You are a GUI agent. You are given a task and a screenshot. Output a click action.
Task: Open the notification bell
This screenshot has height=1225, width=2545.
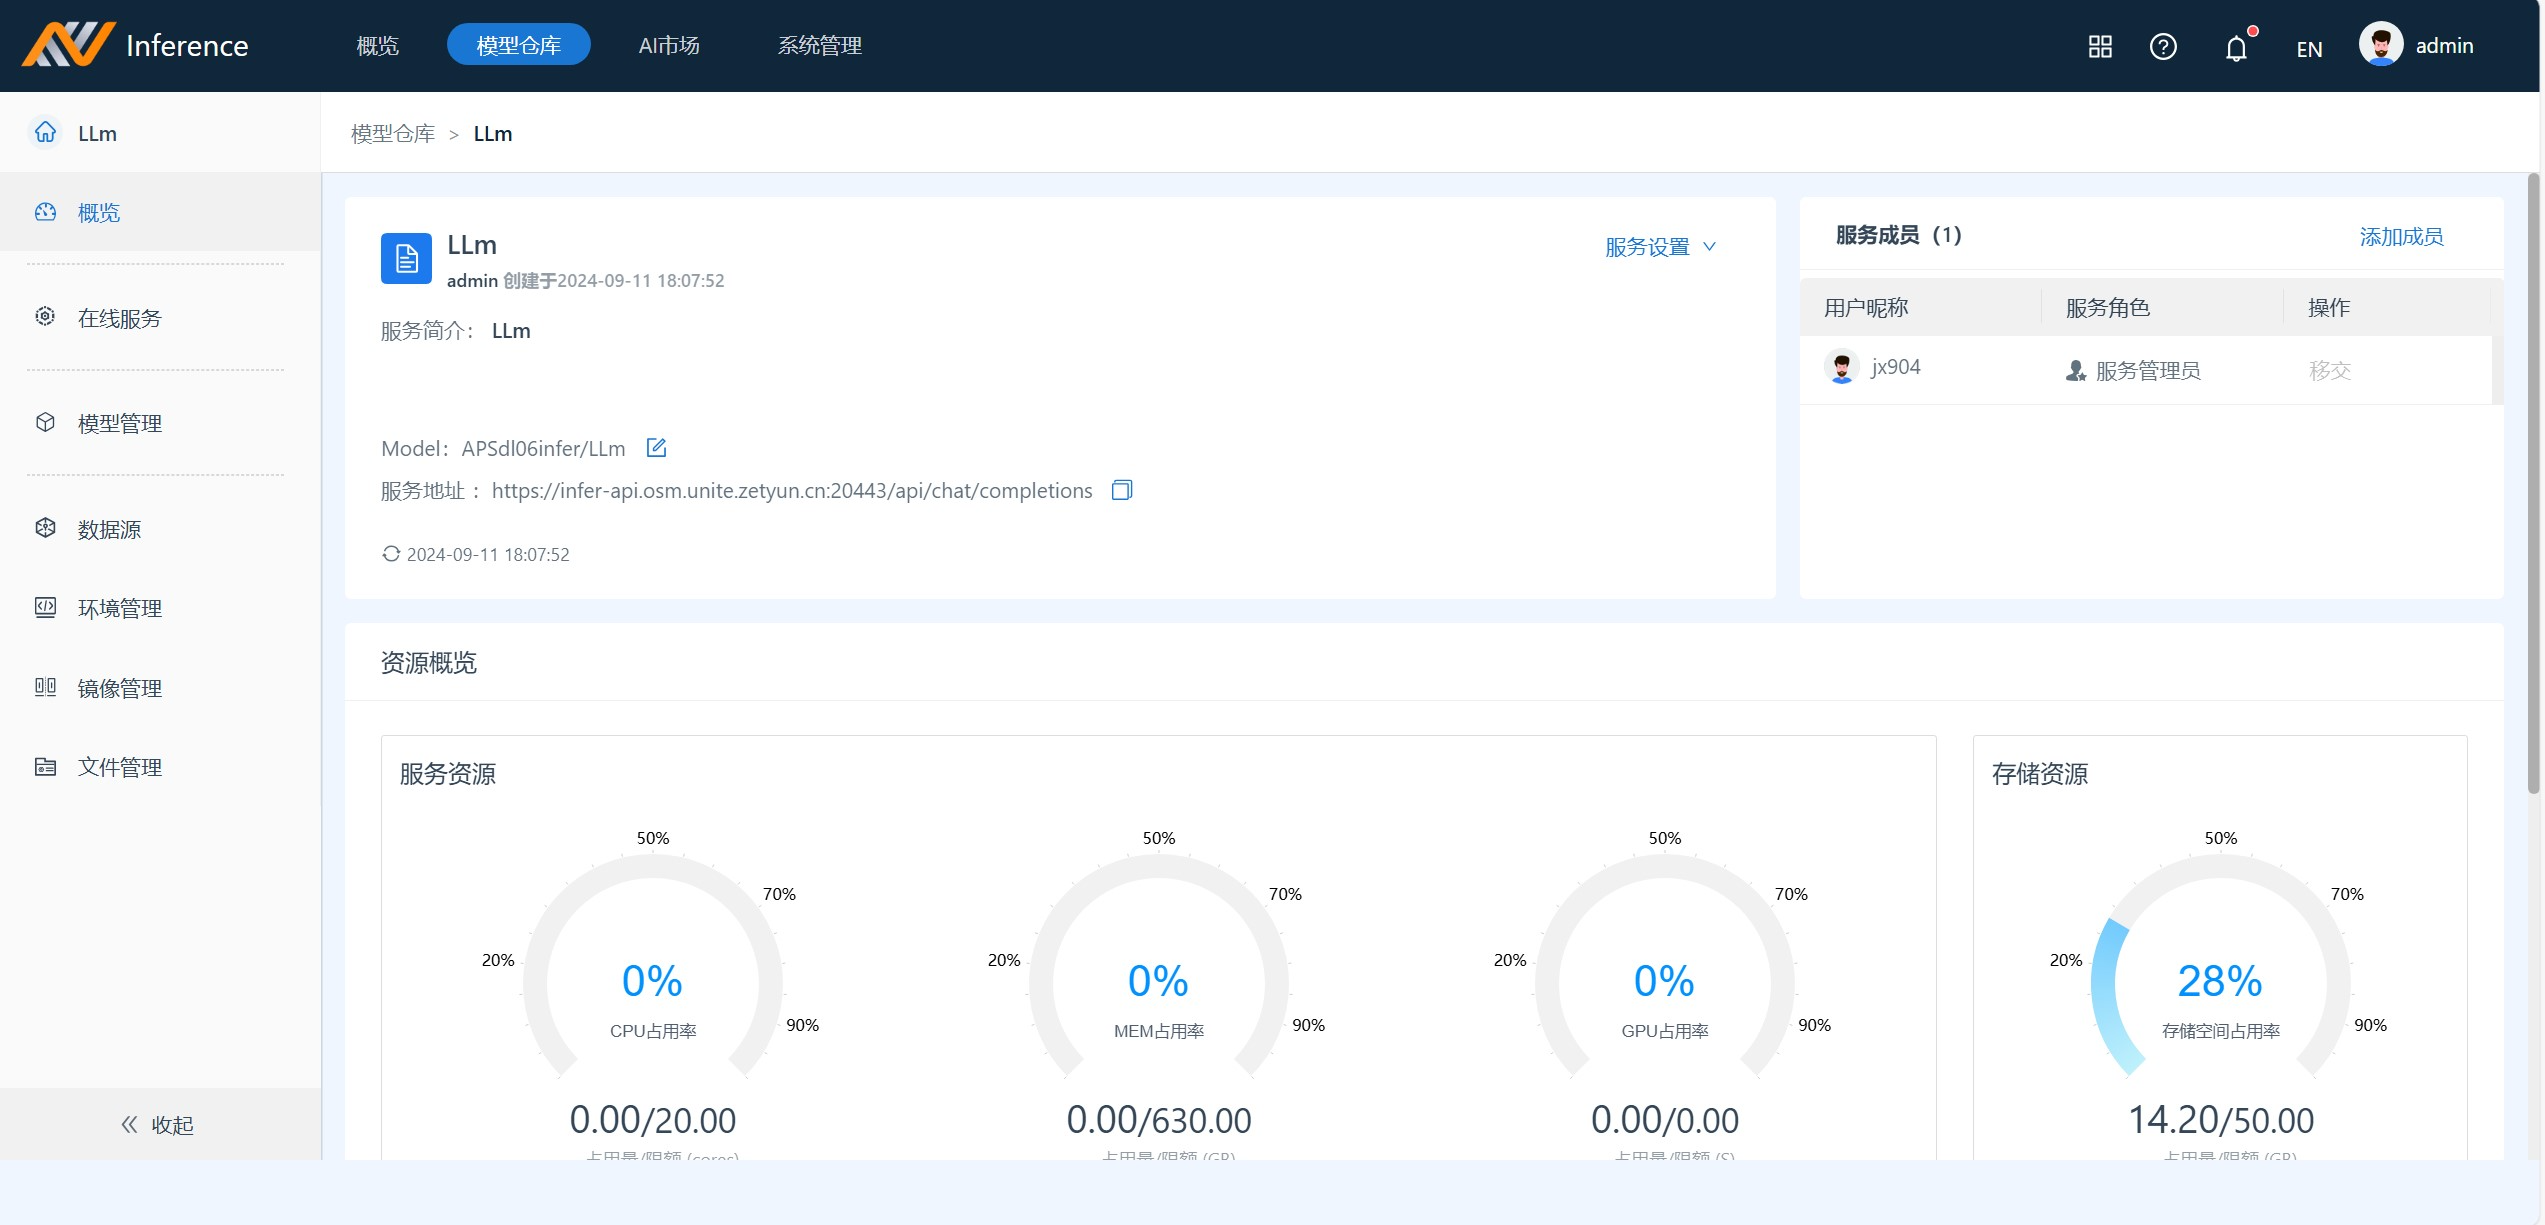click(x=2236, y=47)
